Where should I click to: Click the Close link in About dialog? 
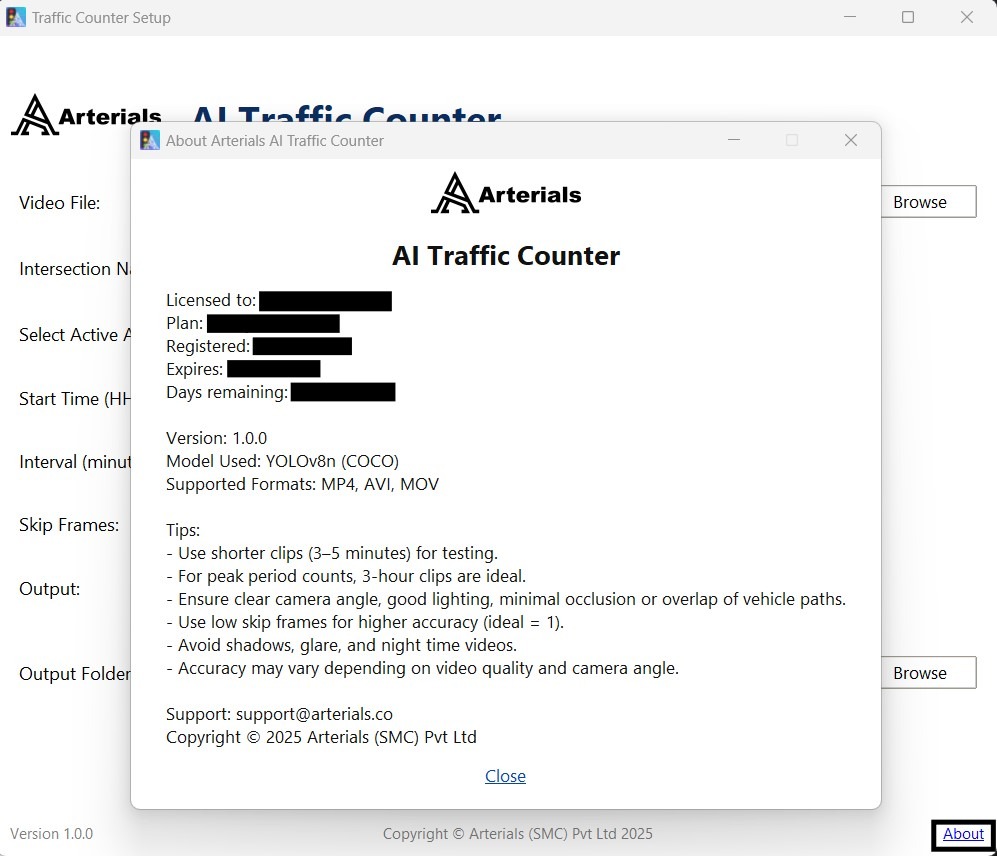pos(505,776)
